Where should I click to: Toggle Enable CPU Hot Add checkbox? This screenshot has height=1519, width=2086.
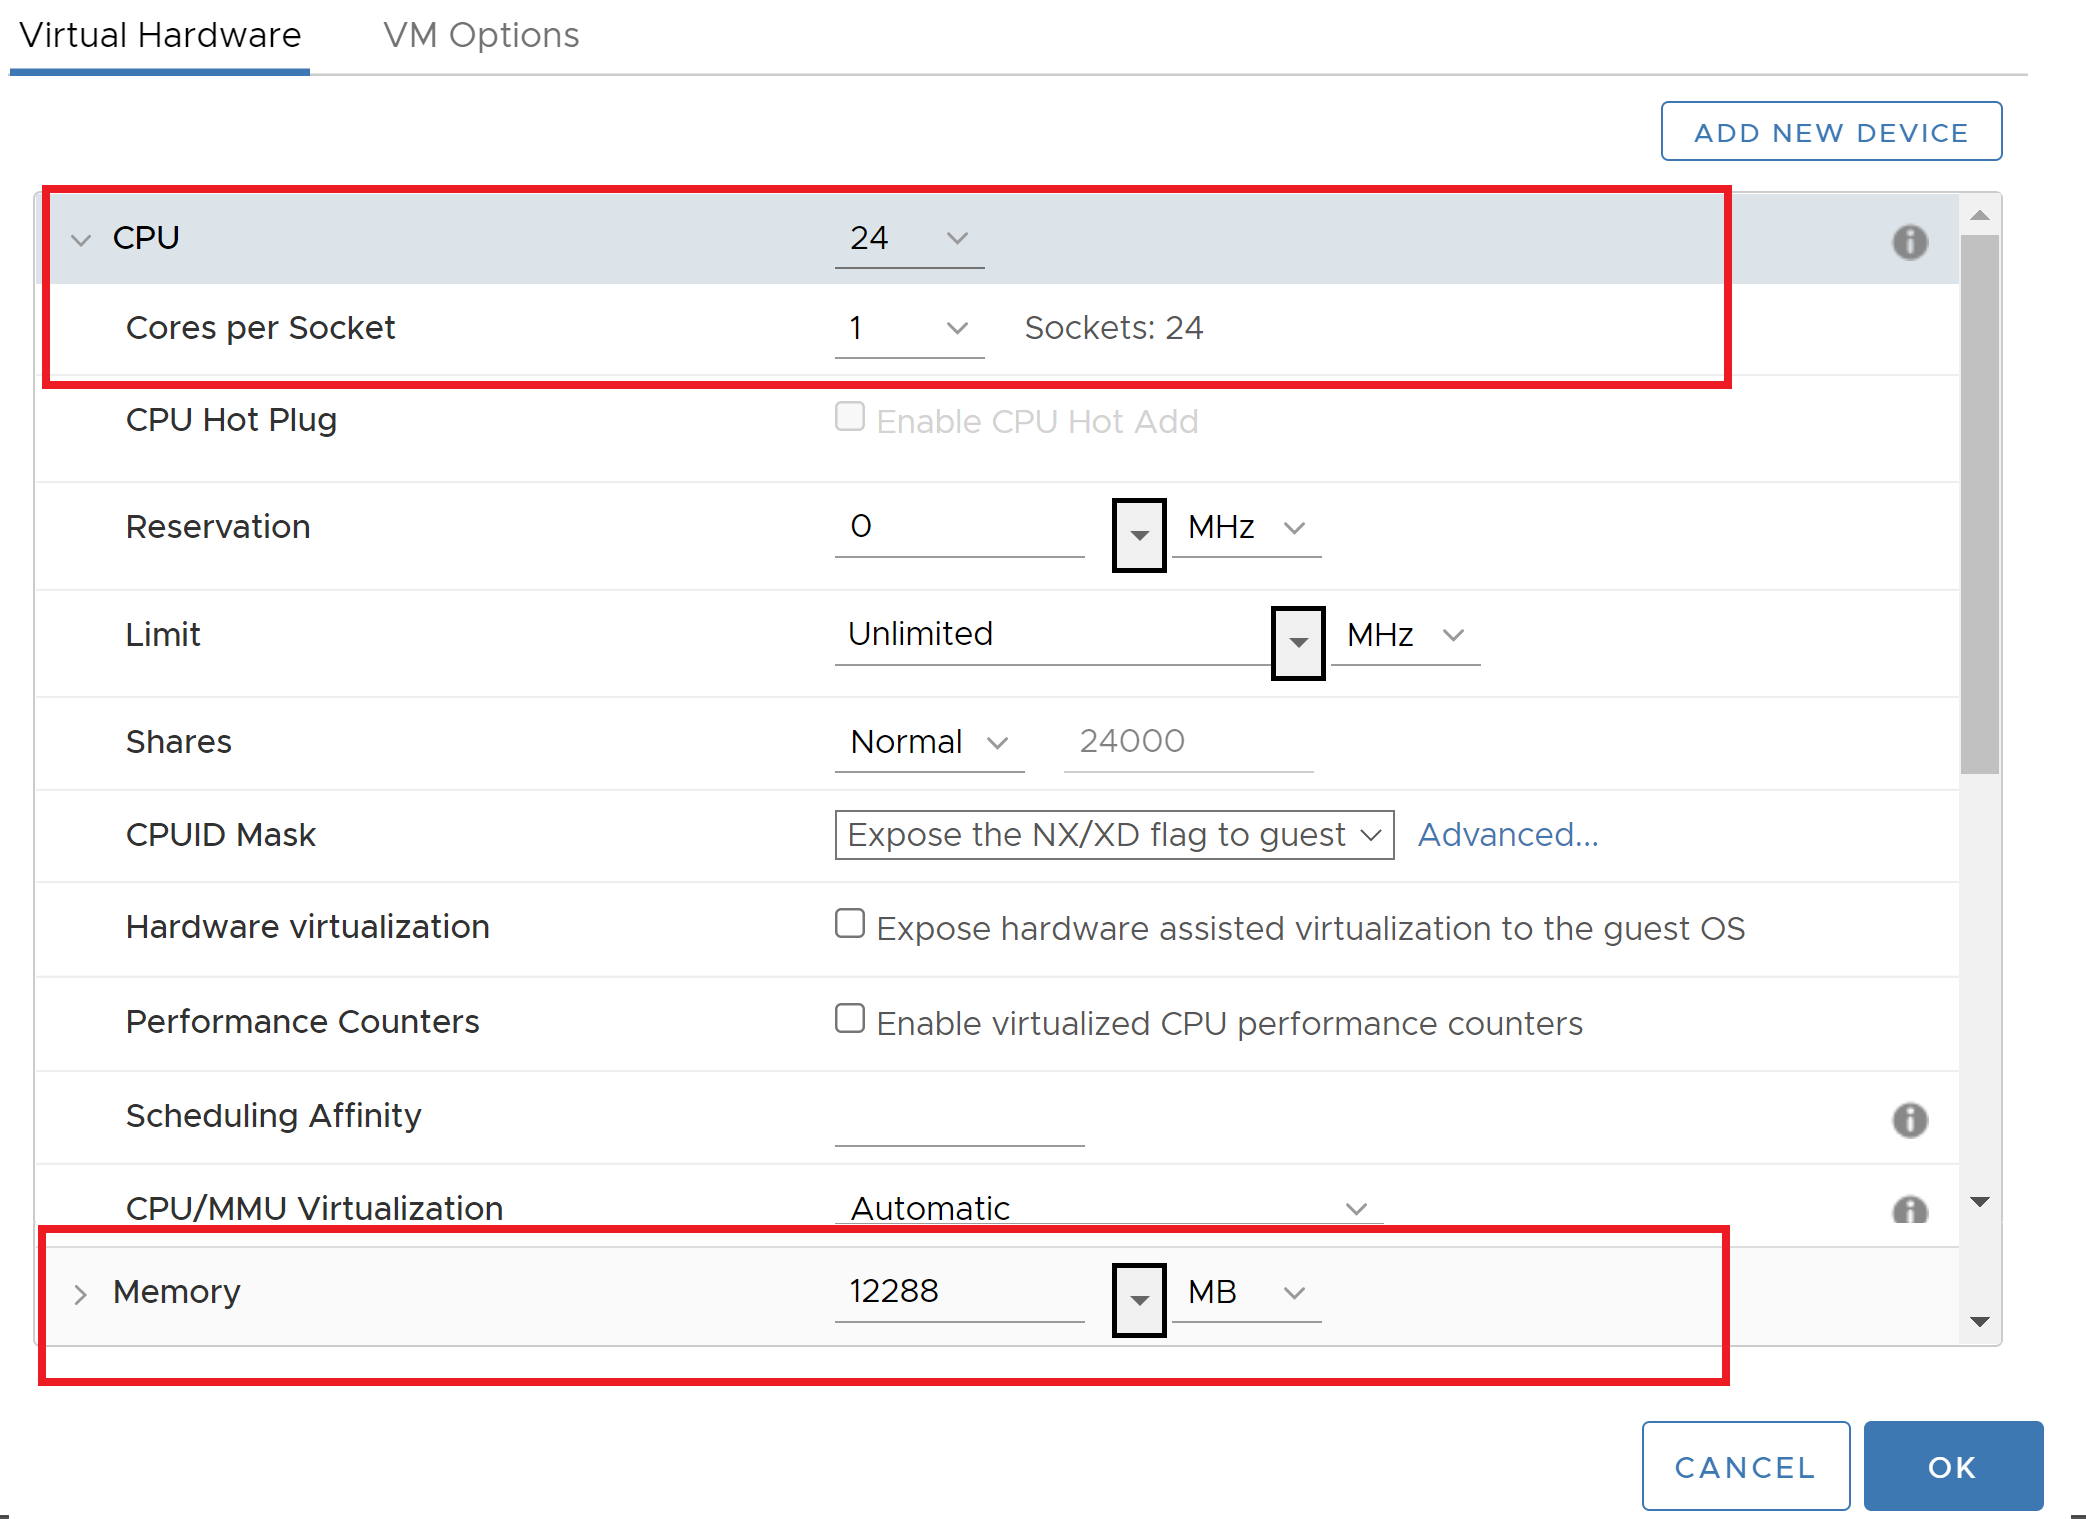(x=850, y=416)
